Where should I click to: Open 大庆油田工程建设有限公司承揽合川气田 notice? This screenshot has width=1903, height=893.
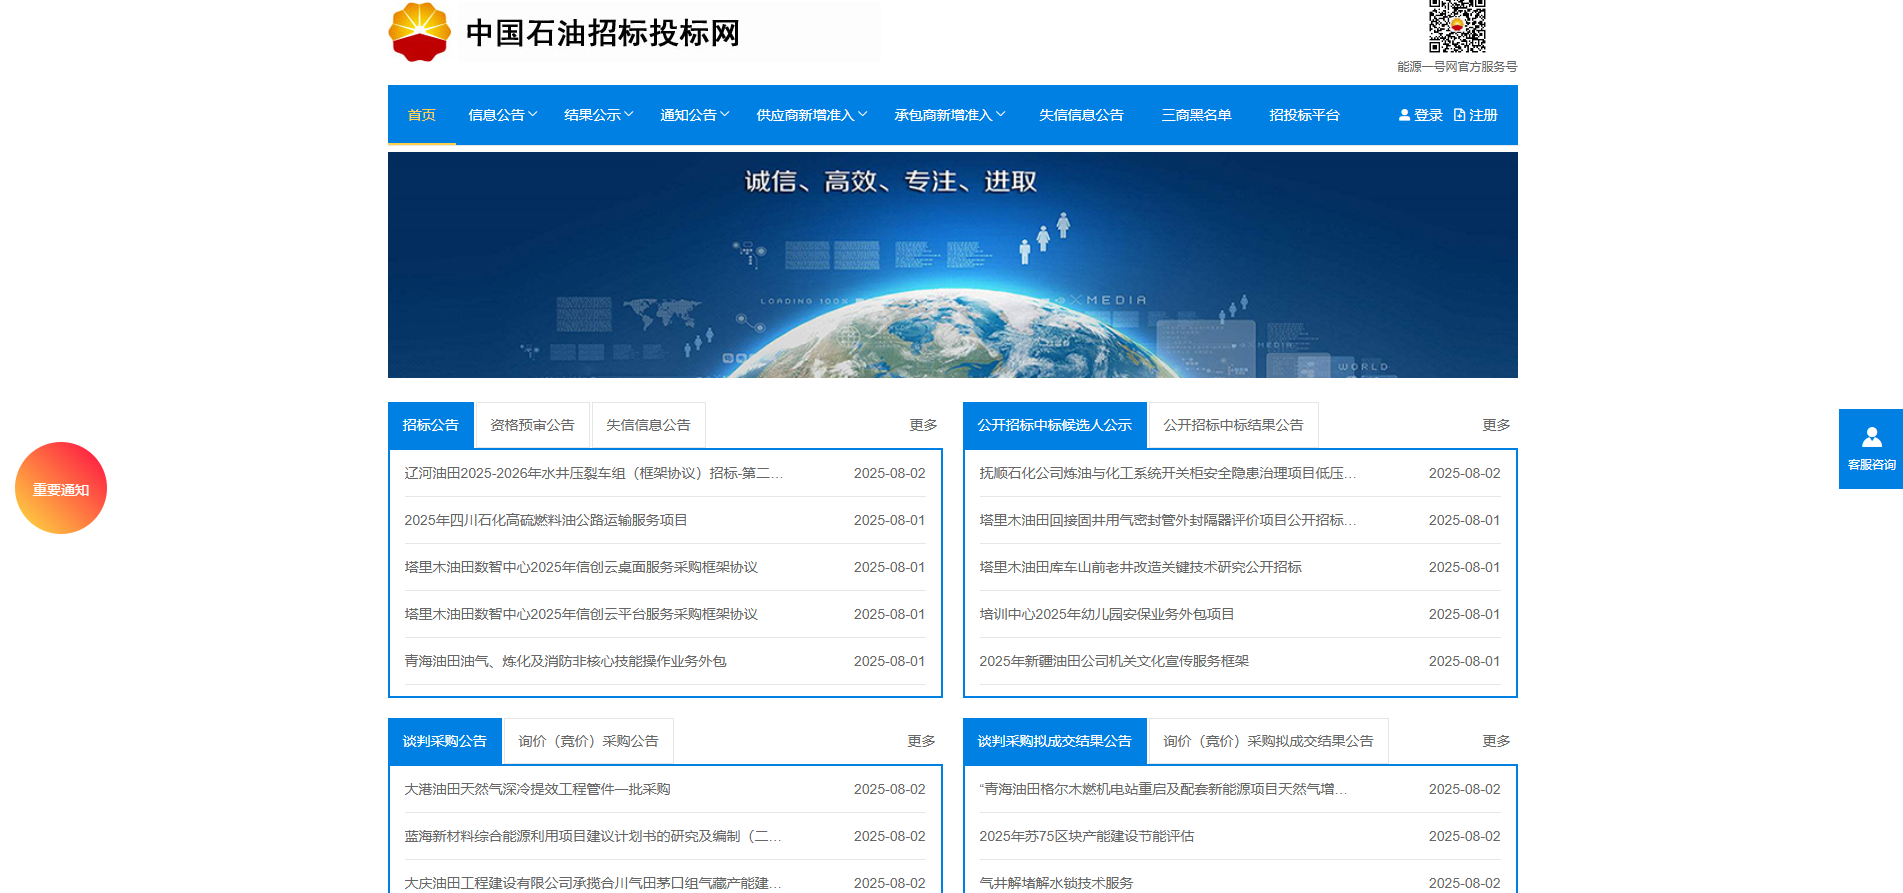[593, 883]
